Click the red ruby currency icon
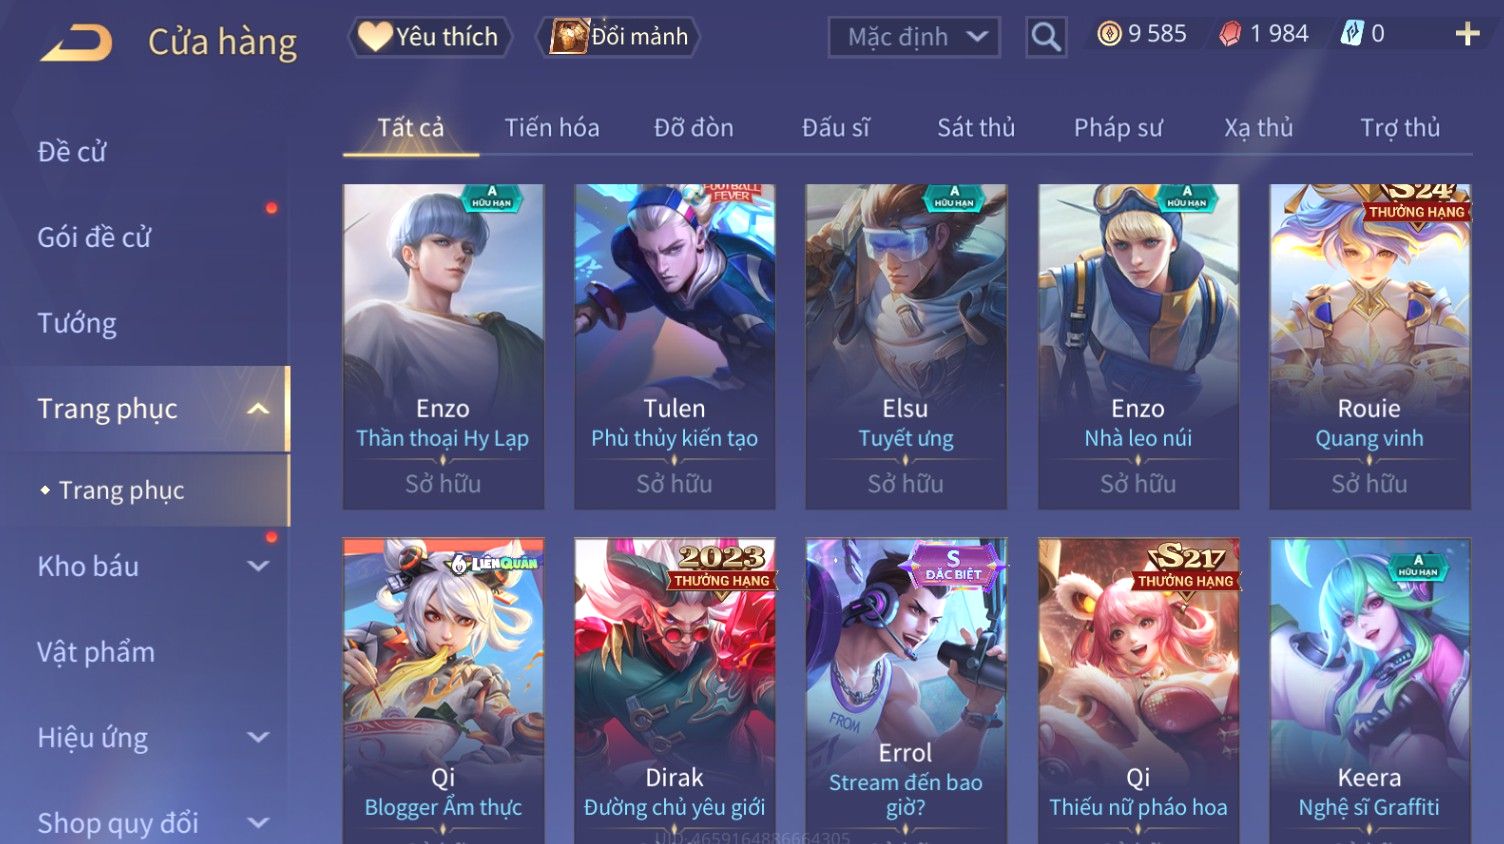The height and width of the screenshot is (844, 1504). pos(1230,34)
